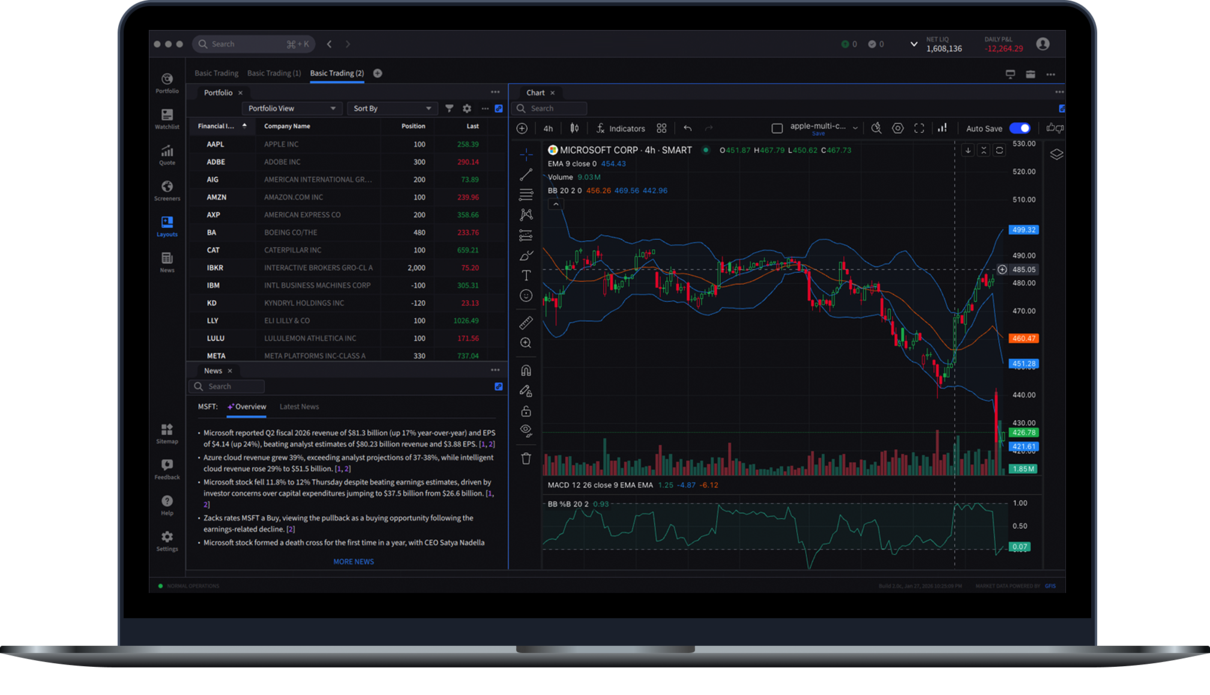The image size is (1210, 695).
Task: Expand the apple-multi-c layout dropdown arrow
Action: (x=855, y=128)
